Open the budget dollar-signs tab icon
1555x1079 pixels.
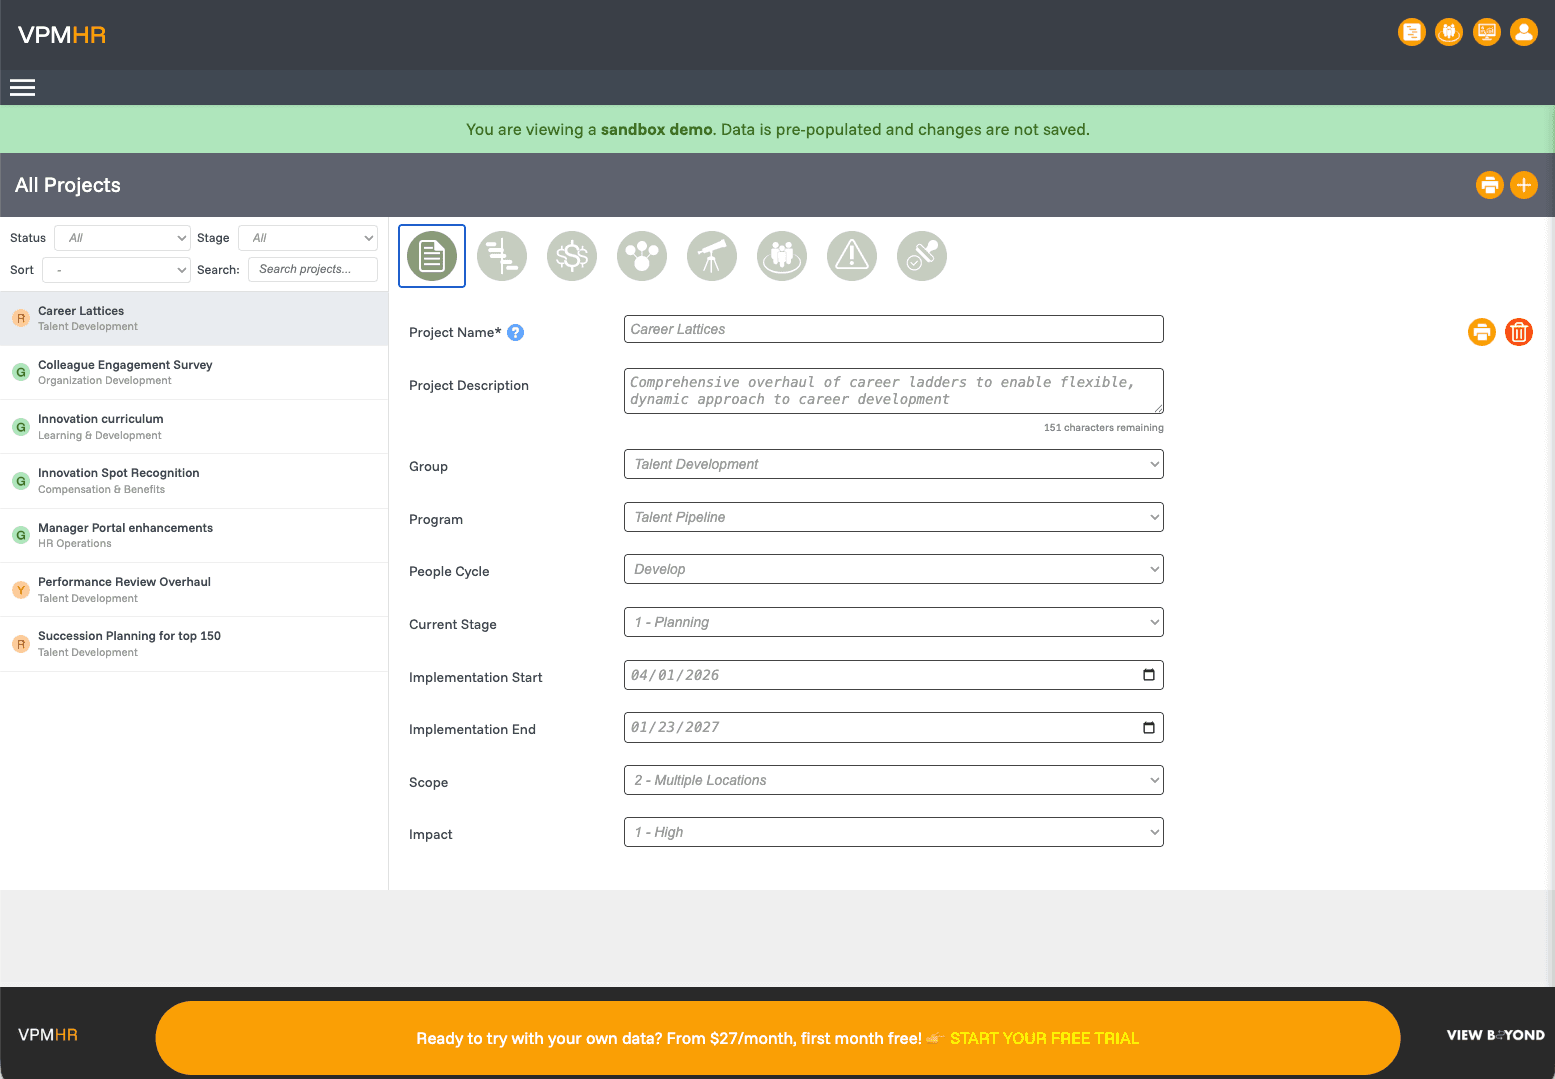[572, 256]
